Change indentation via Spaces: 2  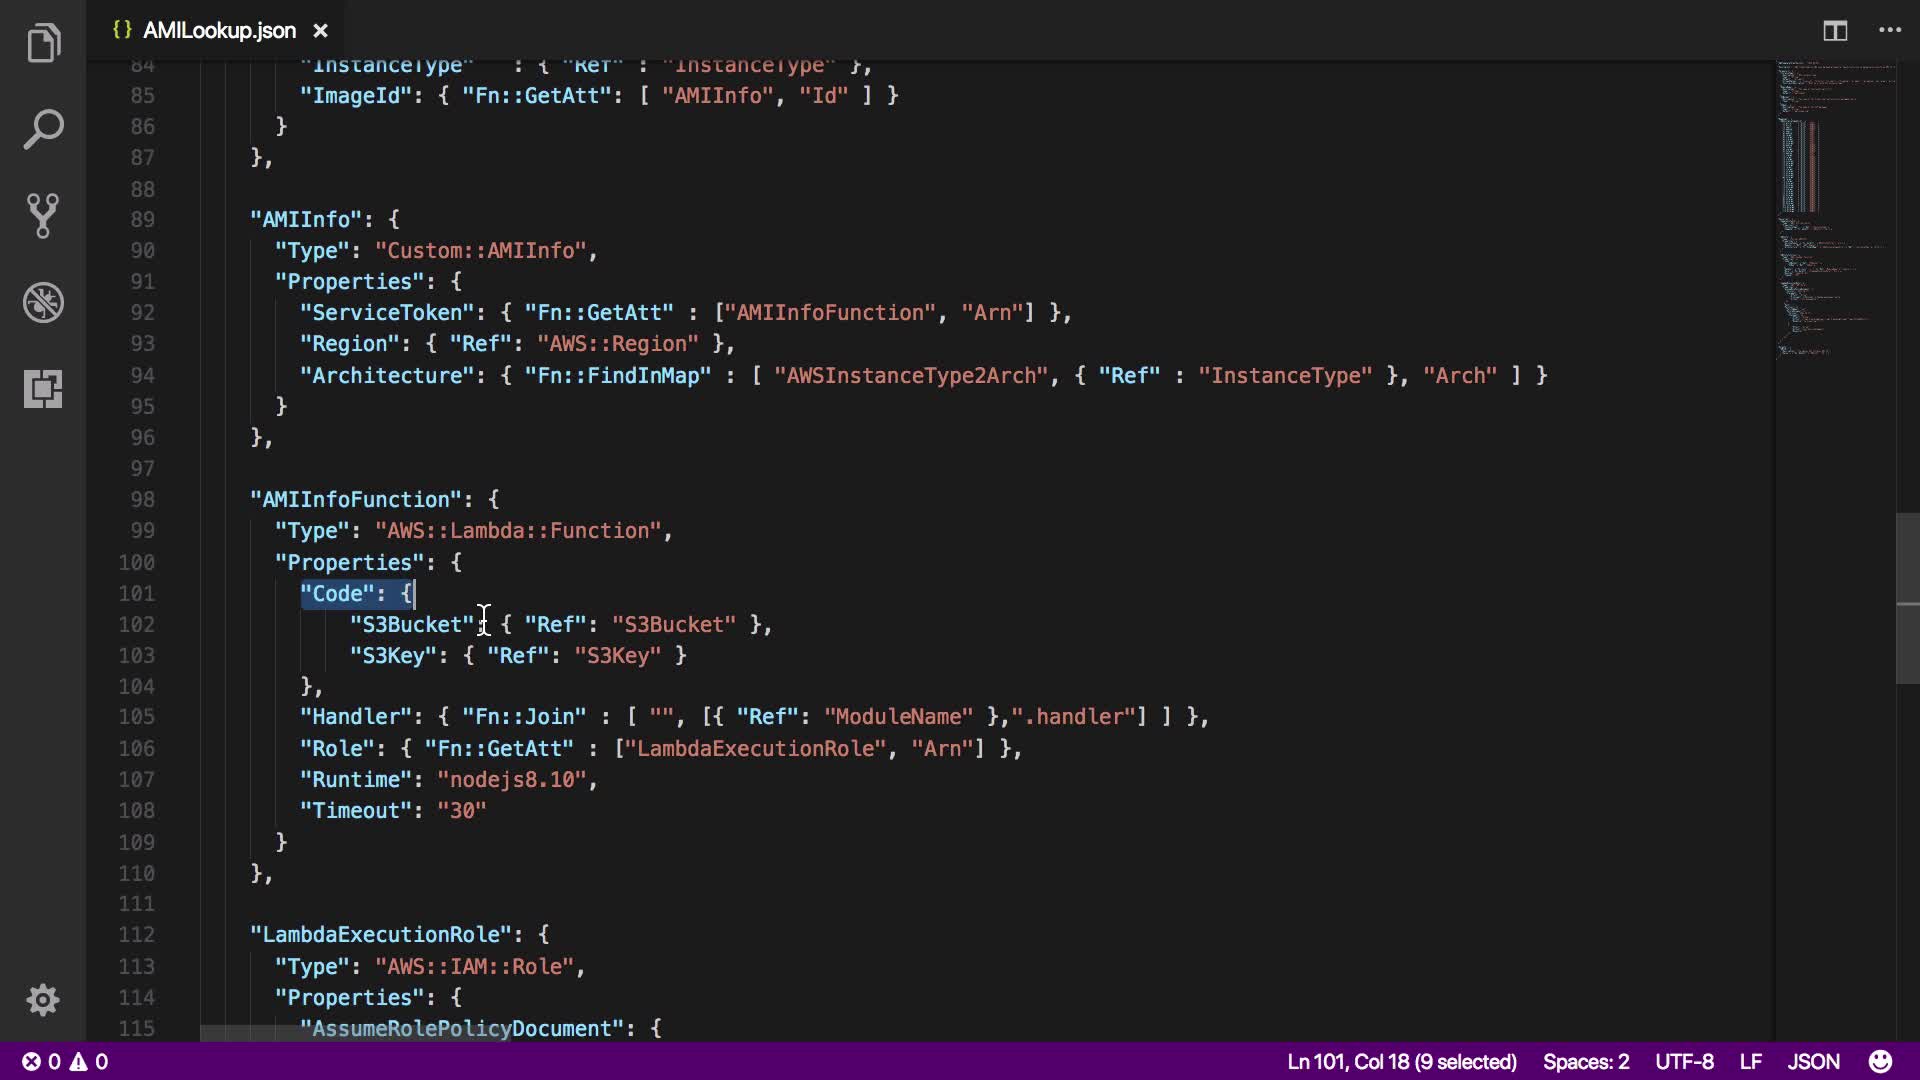pyautogui.click(x=1585, y=1061)
